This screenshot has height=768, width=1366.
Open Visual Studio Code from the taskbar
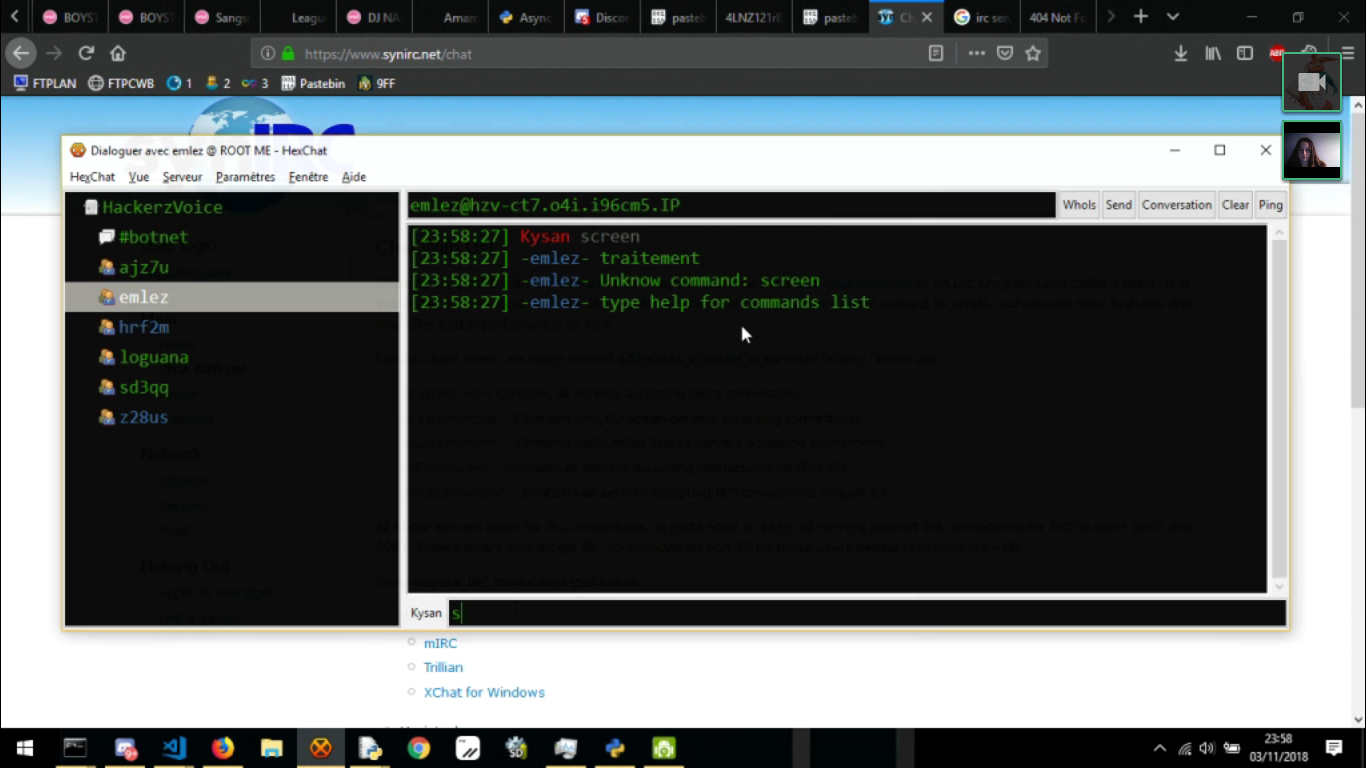tap(174, 748)
